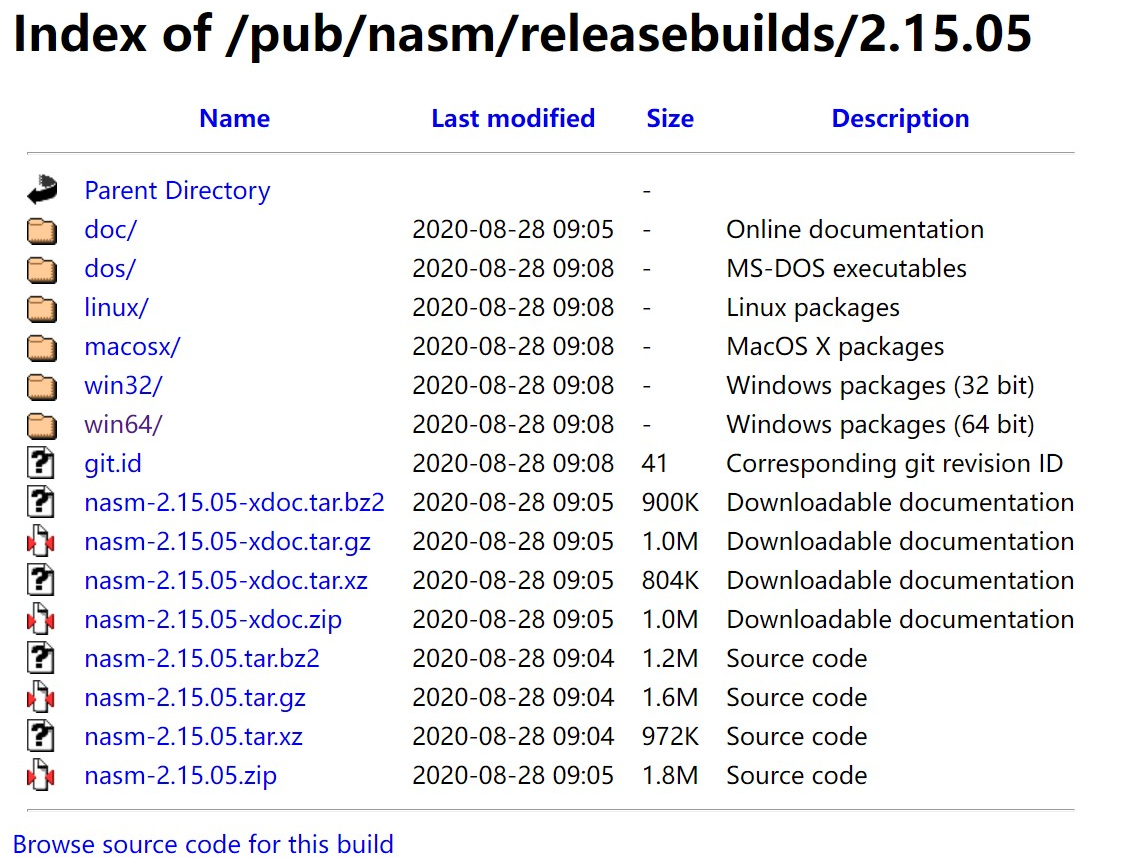Click the Corresponding git revision ID text

click(894, 463)
